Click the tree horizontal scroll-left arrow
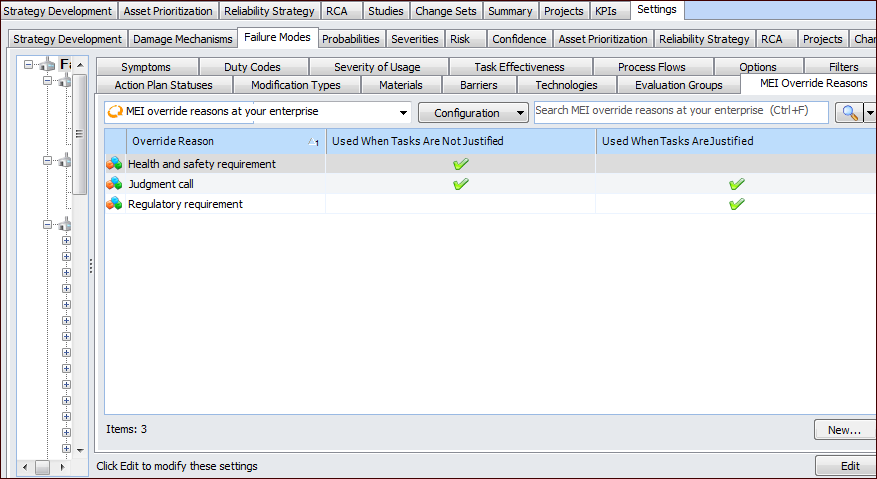Viewport: 877px width, 479px height. (x=25, y=467)
